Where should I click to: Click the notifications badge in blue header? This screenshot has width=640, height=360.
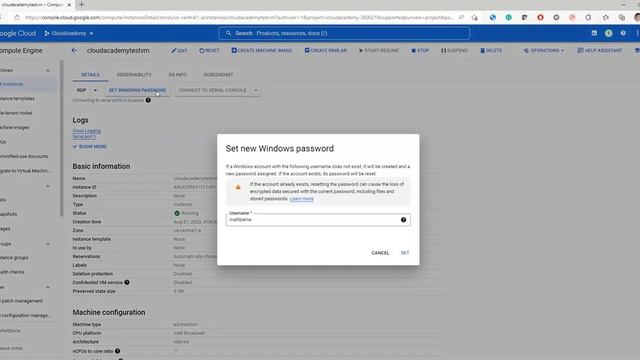click(609, 33)
